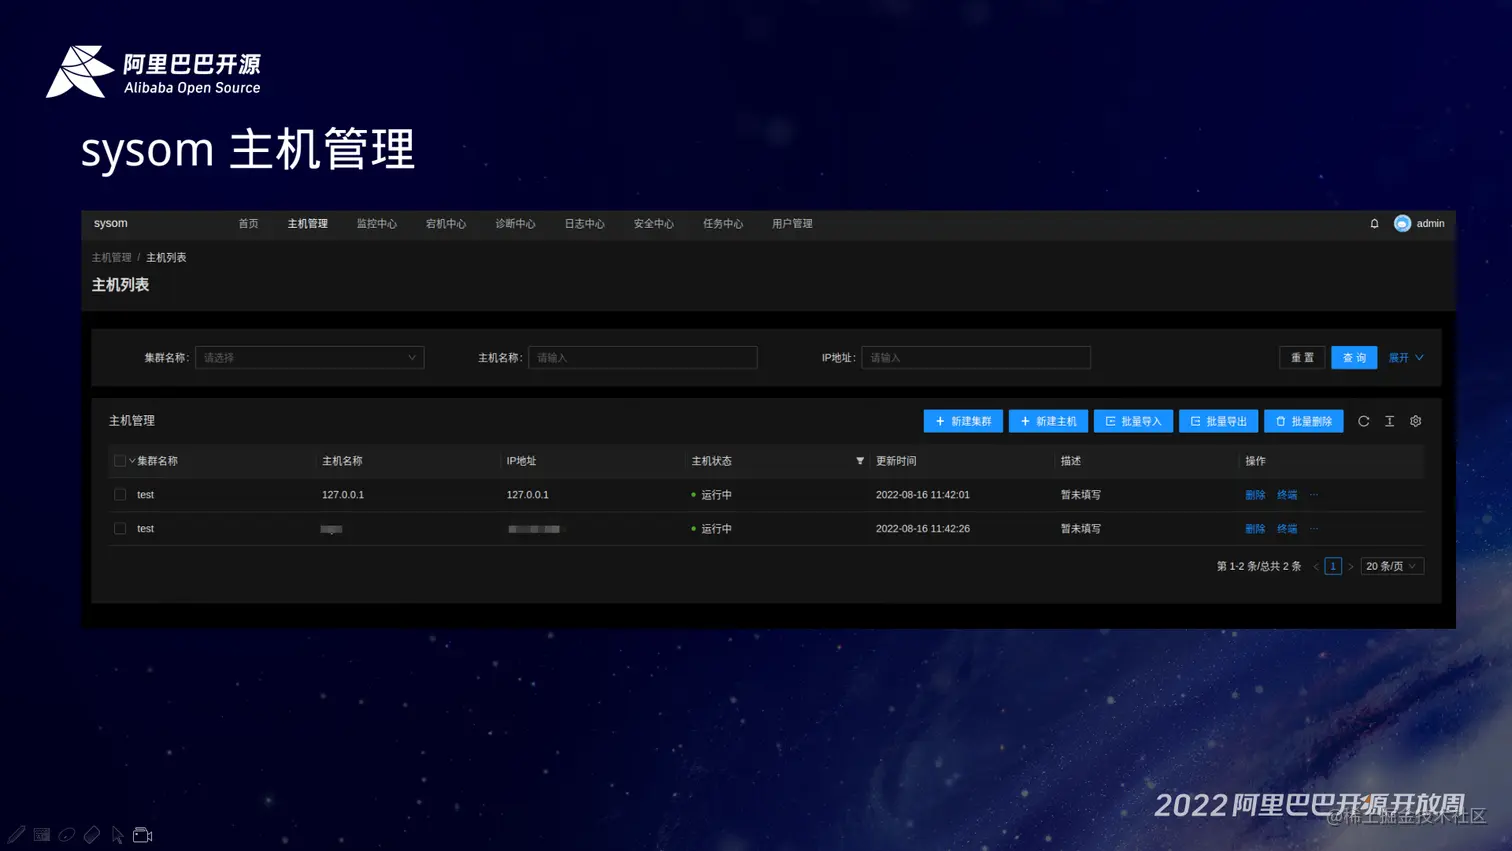
Task: Open column settings gear icon
Action: tap(1415, 422)
